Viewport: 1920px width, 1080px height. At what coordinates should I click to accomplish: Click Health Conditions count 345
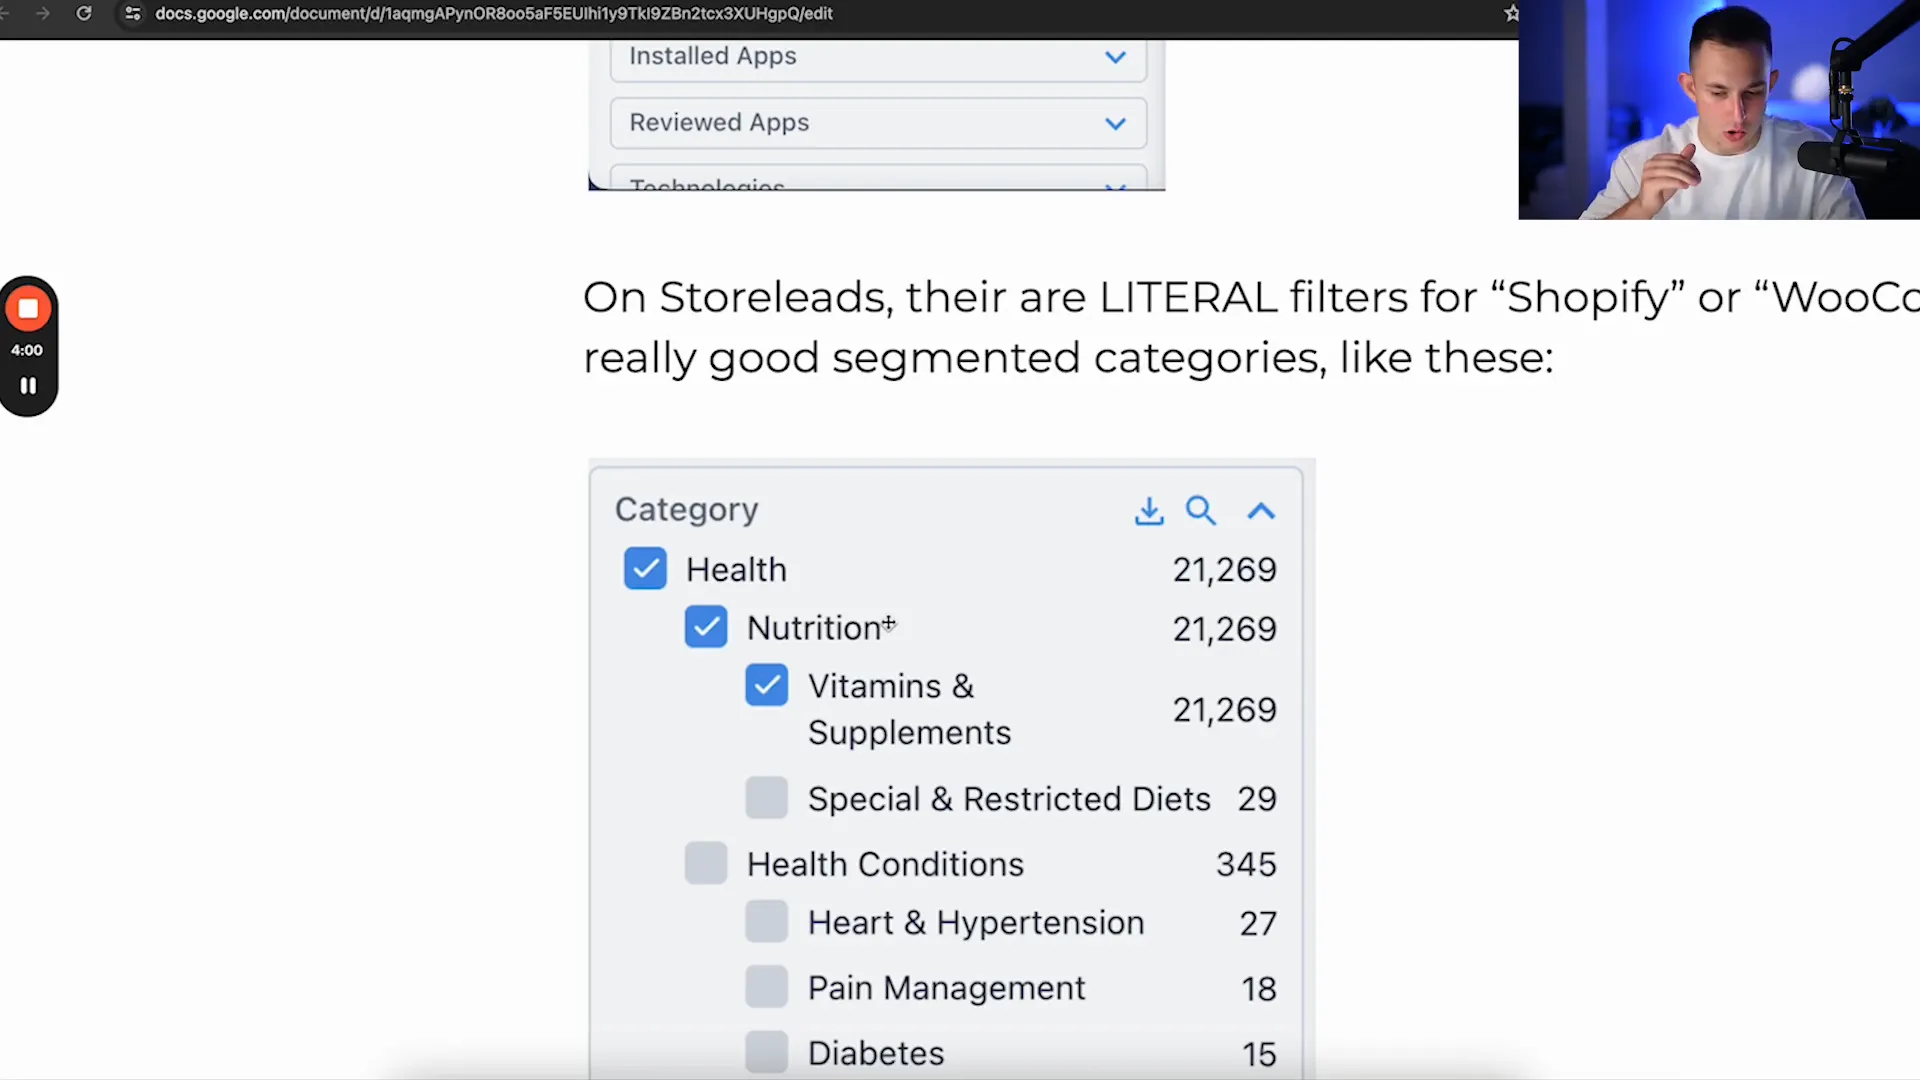point(1246,864)
